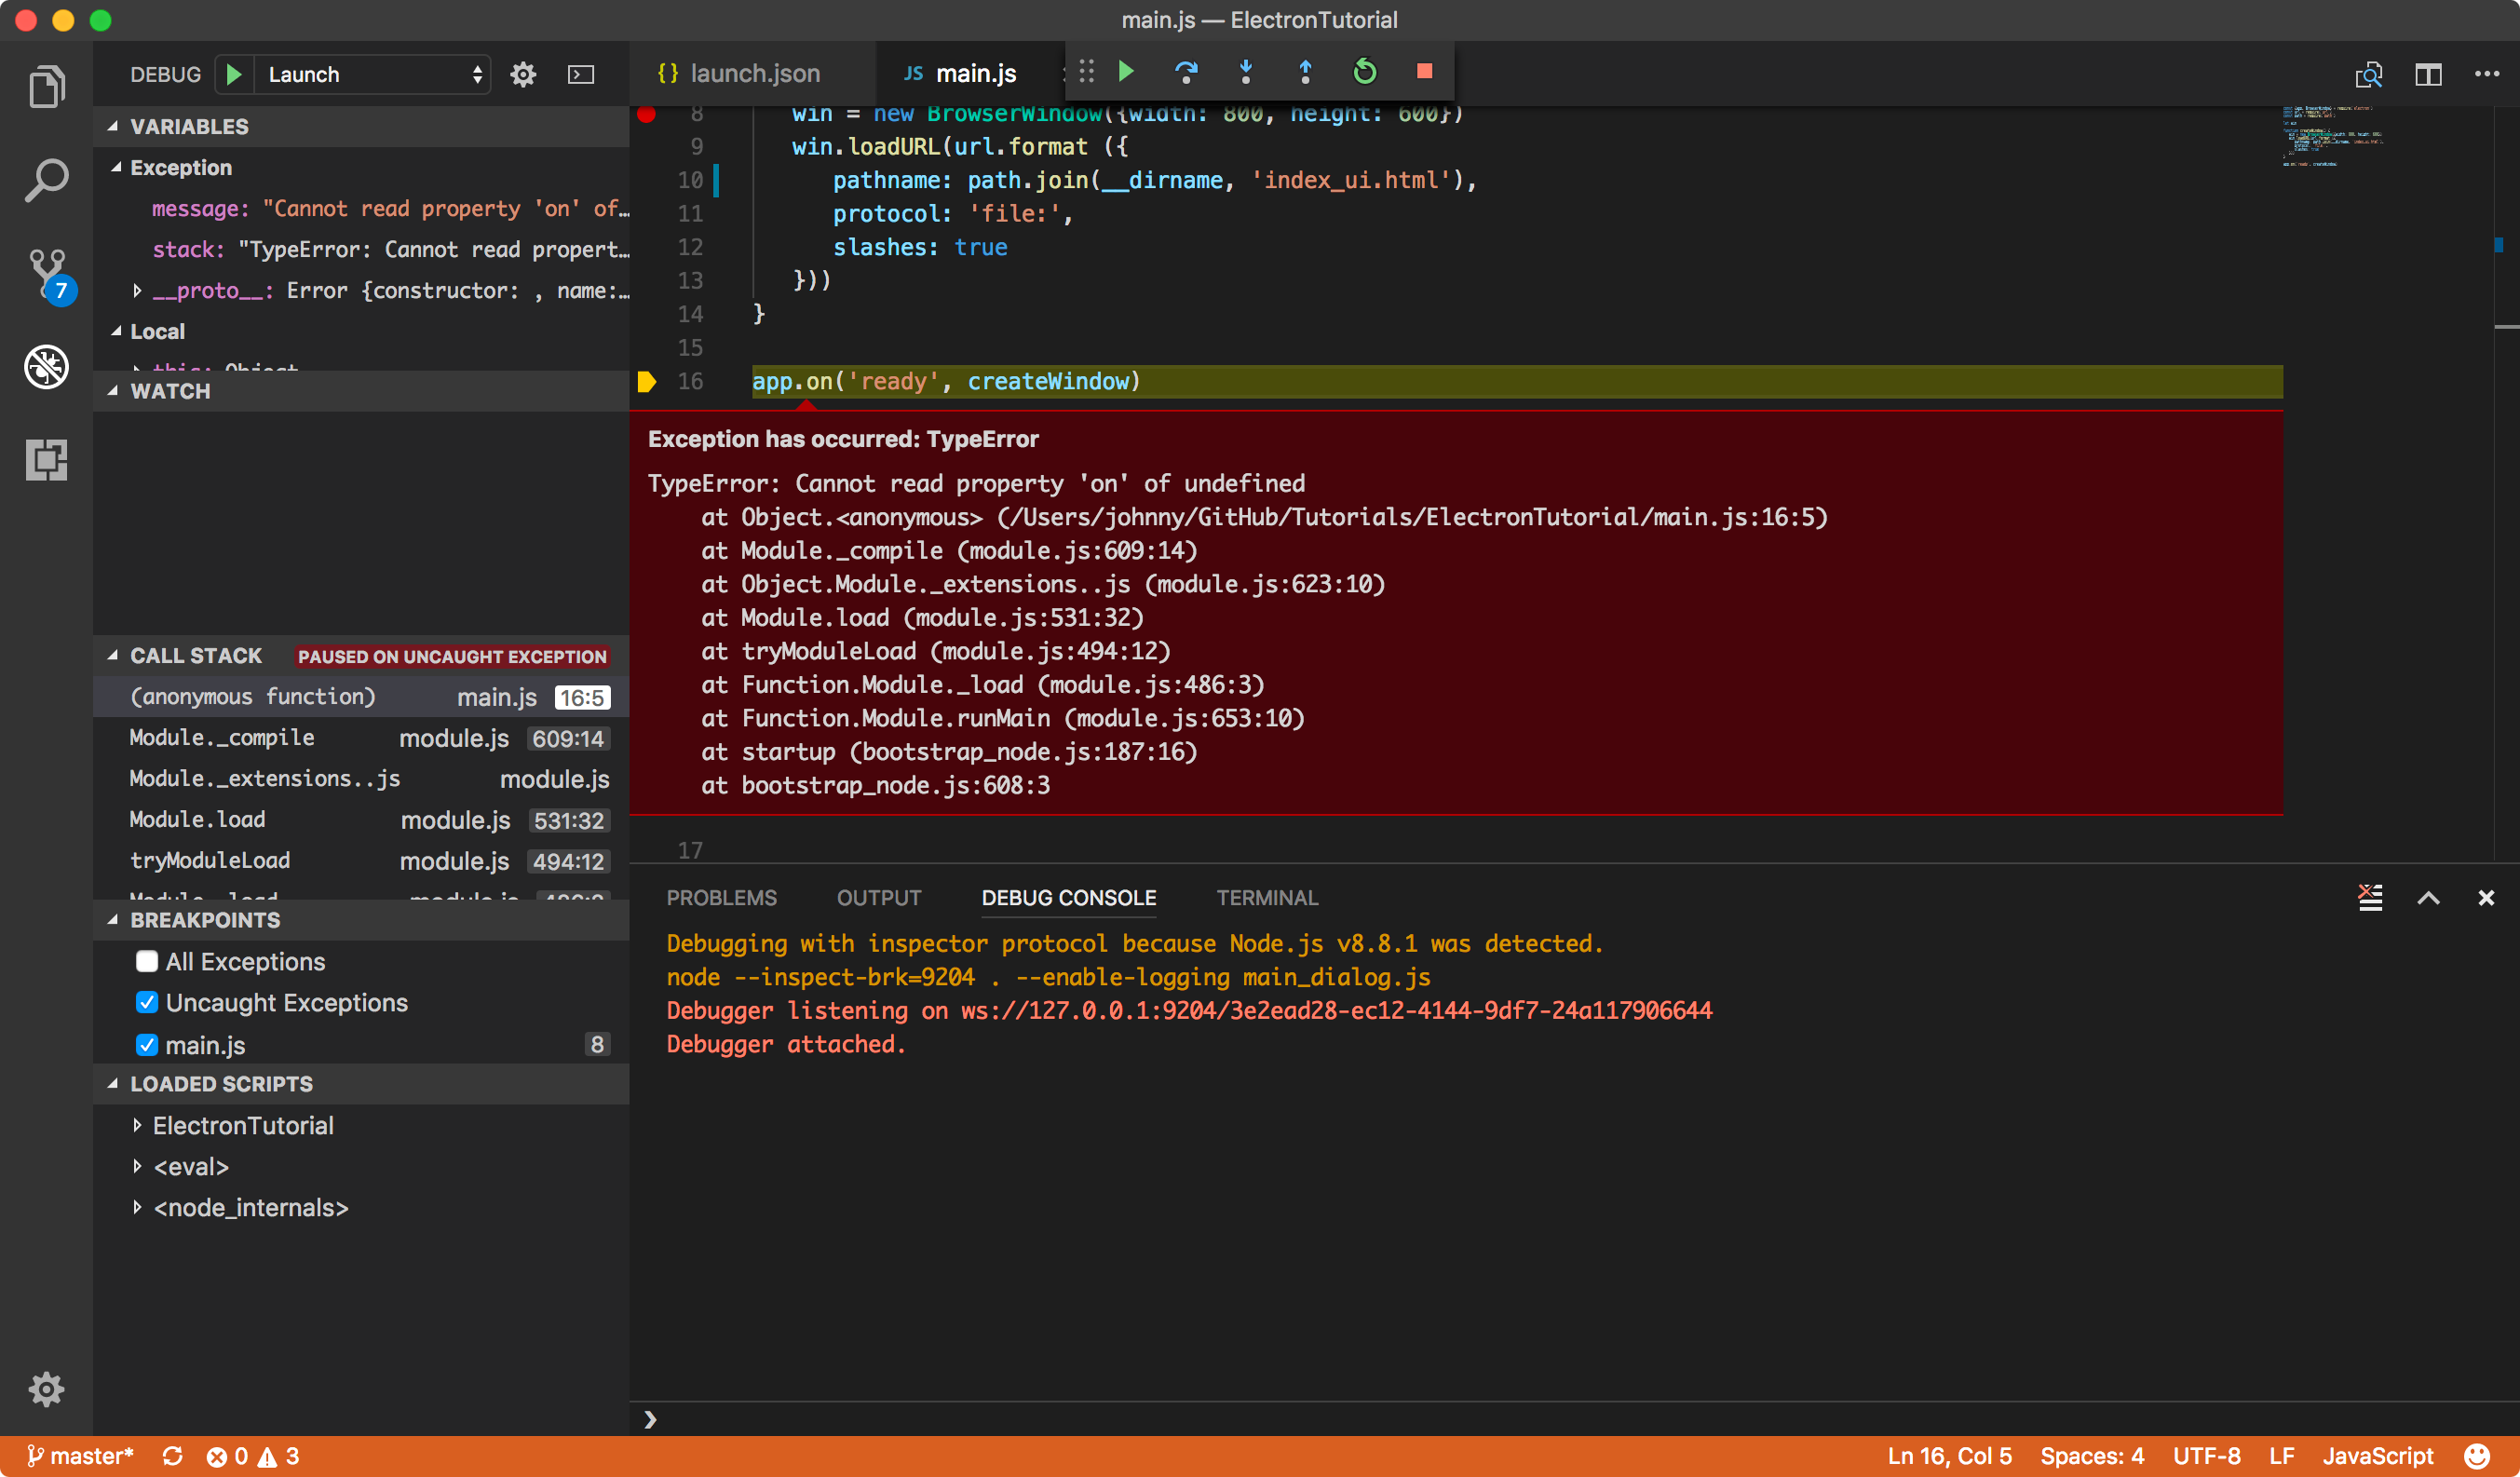Open launch.json via debug gear icon
The image size is (2520, 1477).
tap(523, 74)
